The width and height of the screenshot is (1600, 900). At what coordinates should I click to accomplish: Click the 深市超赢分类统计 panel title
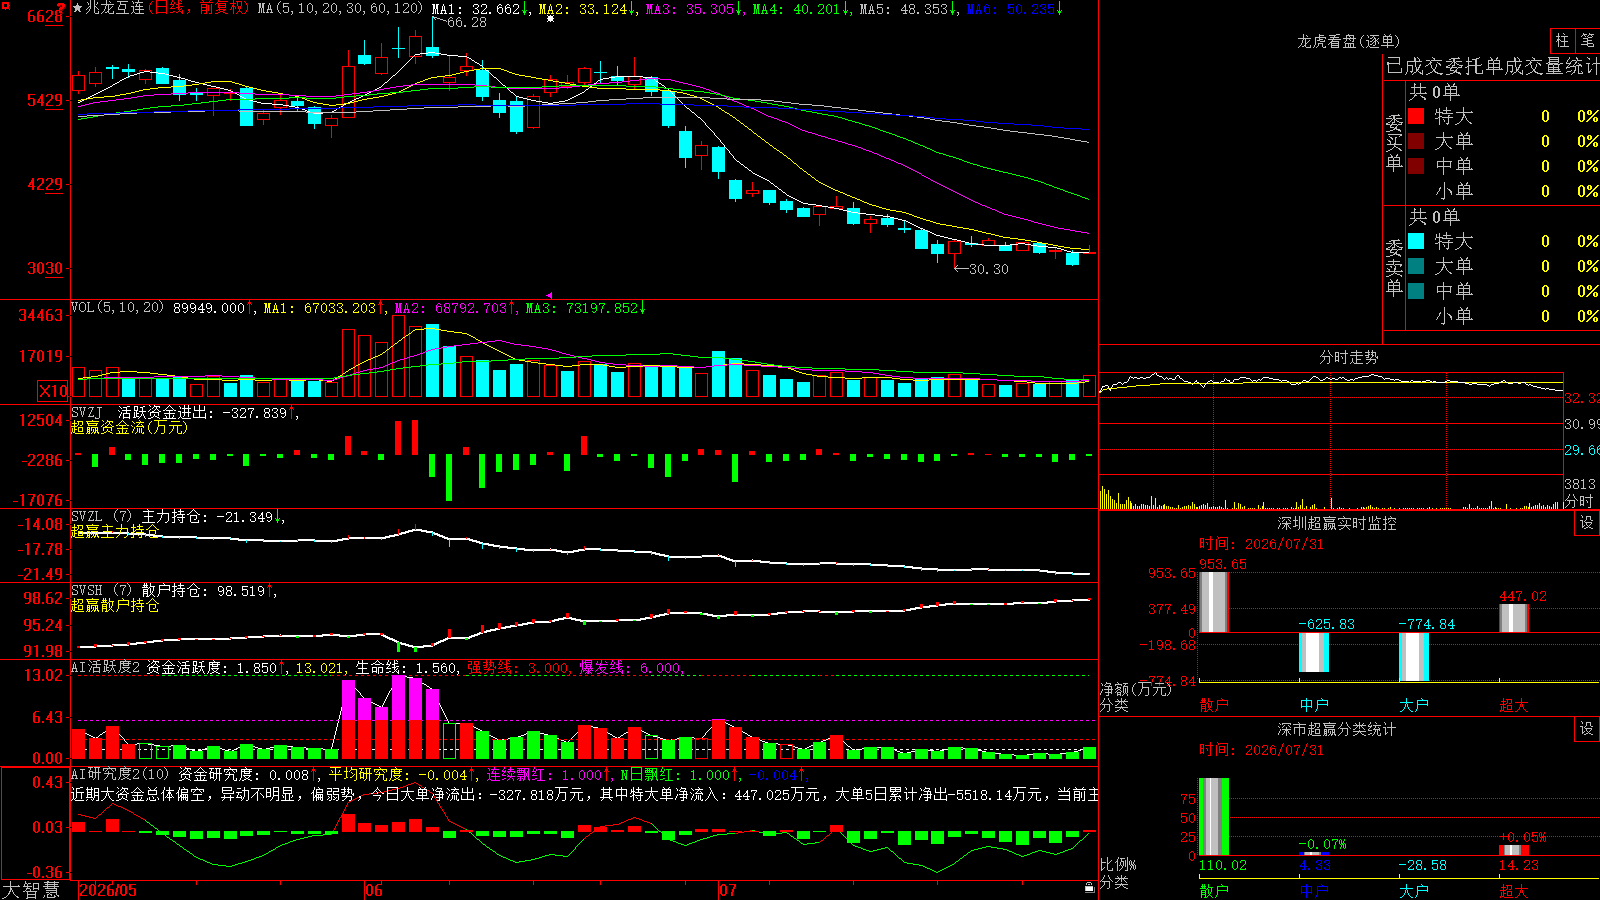tap(1337, 729)
